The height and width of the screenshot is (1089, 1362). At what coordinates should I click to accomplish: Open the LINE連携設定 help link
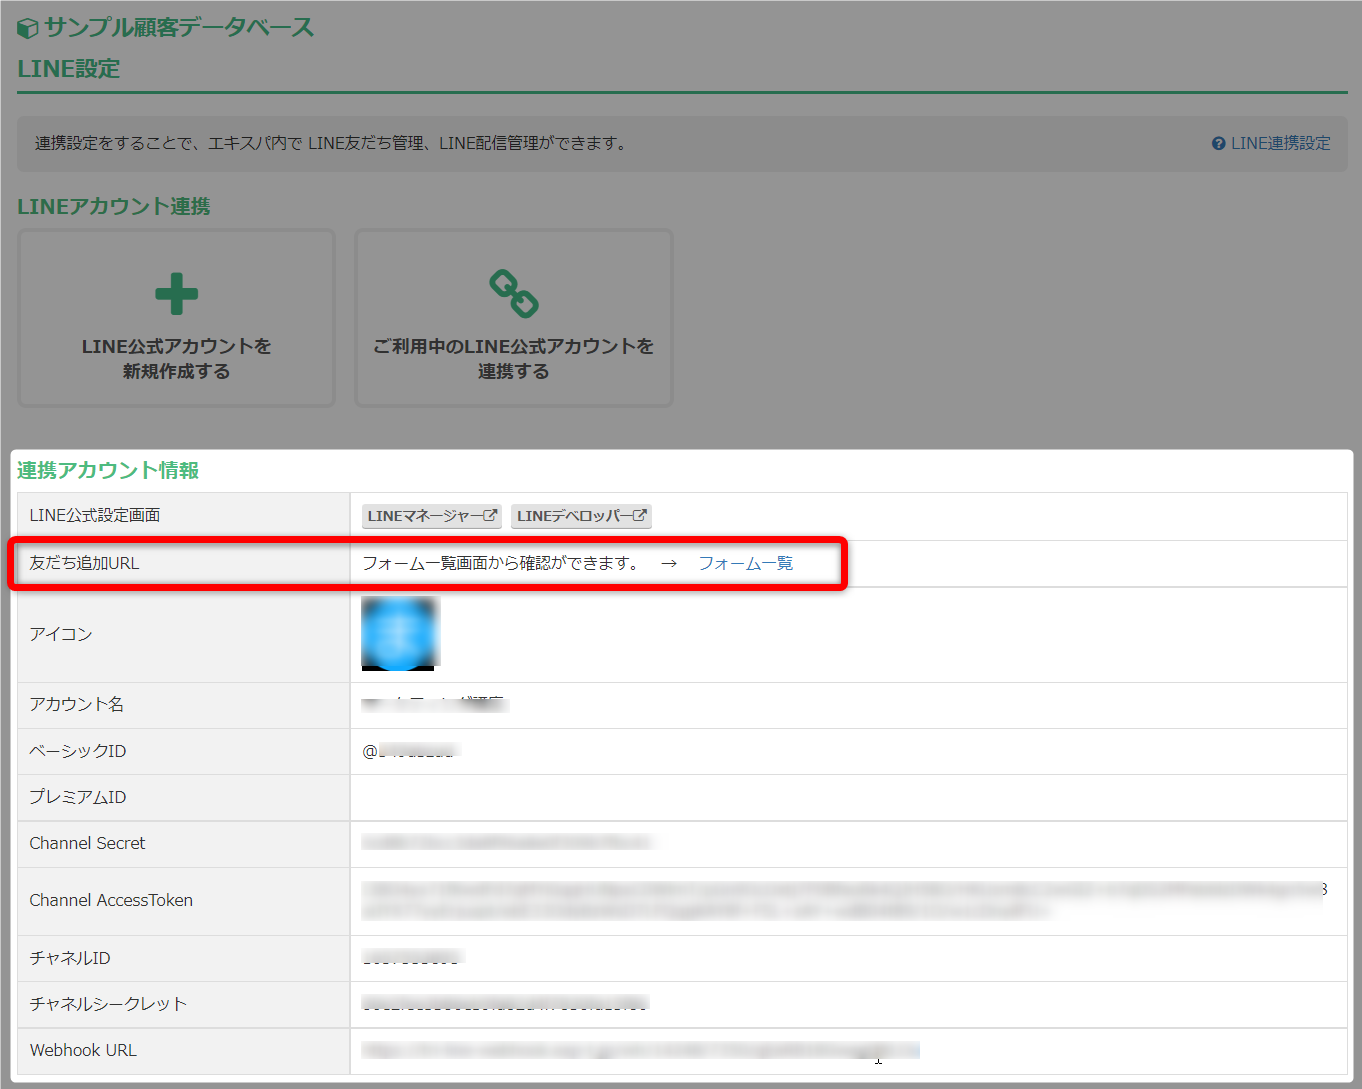[1280, 144]
